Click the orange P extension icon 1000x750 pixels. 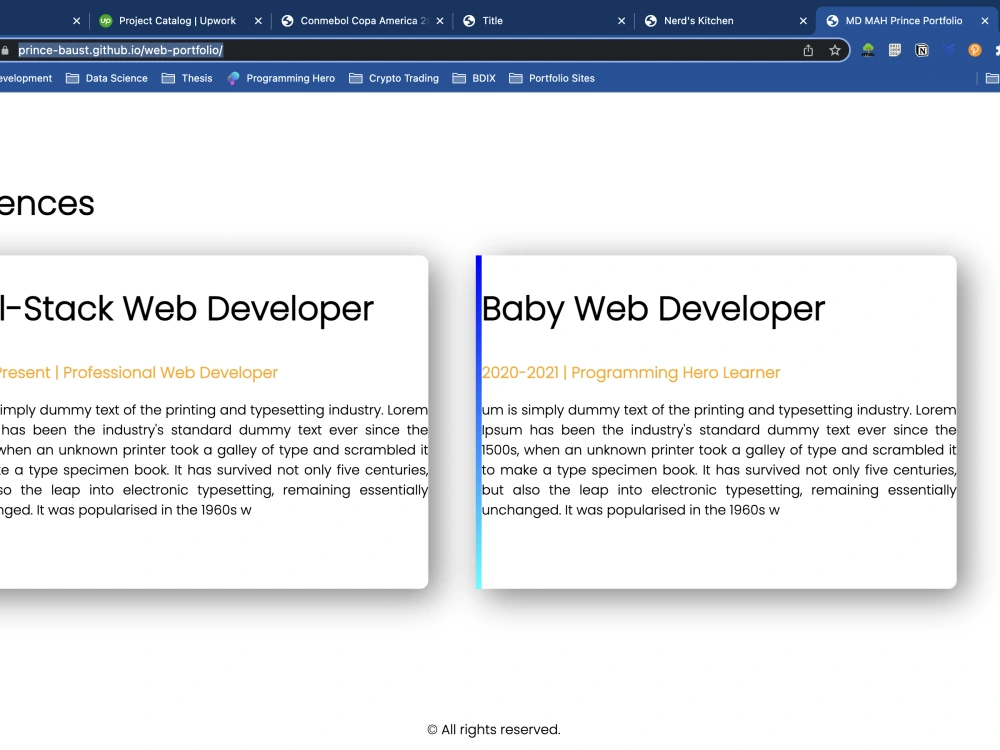point(974,50)
